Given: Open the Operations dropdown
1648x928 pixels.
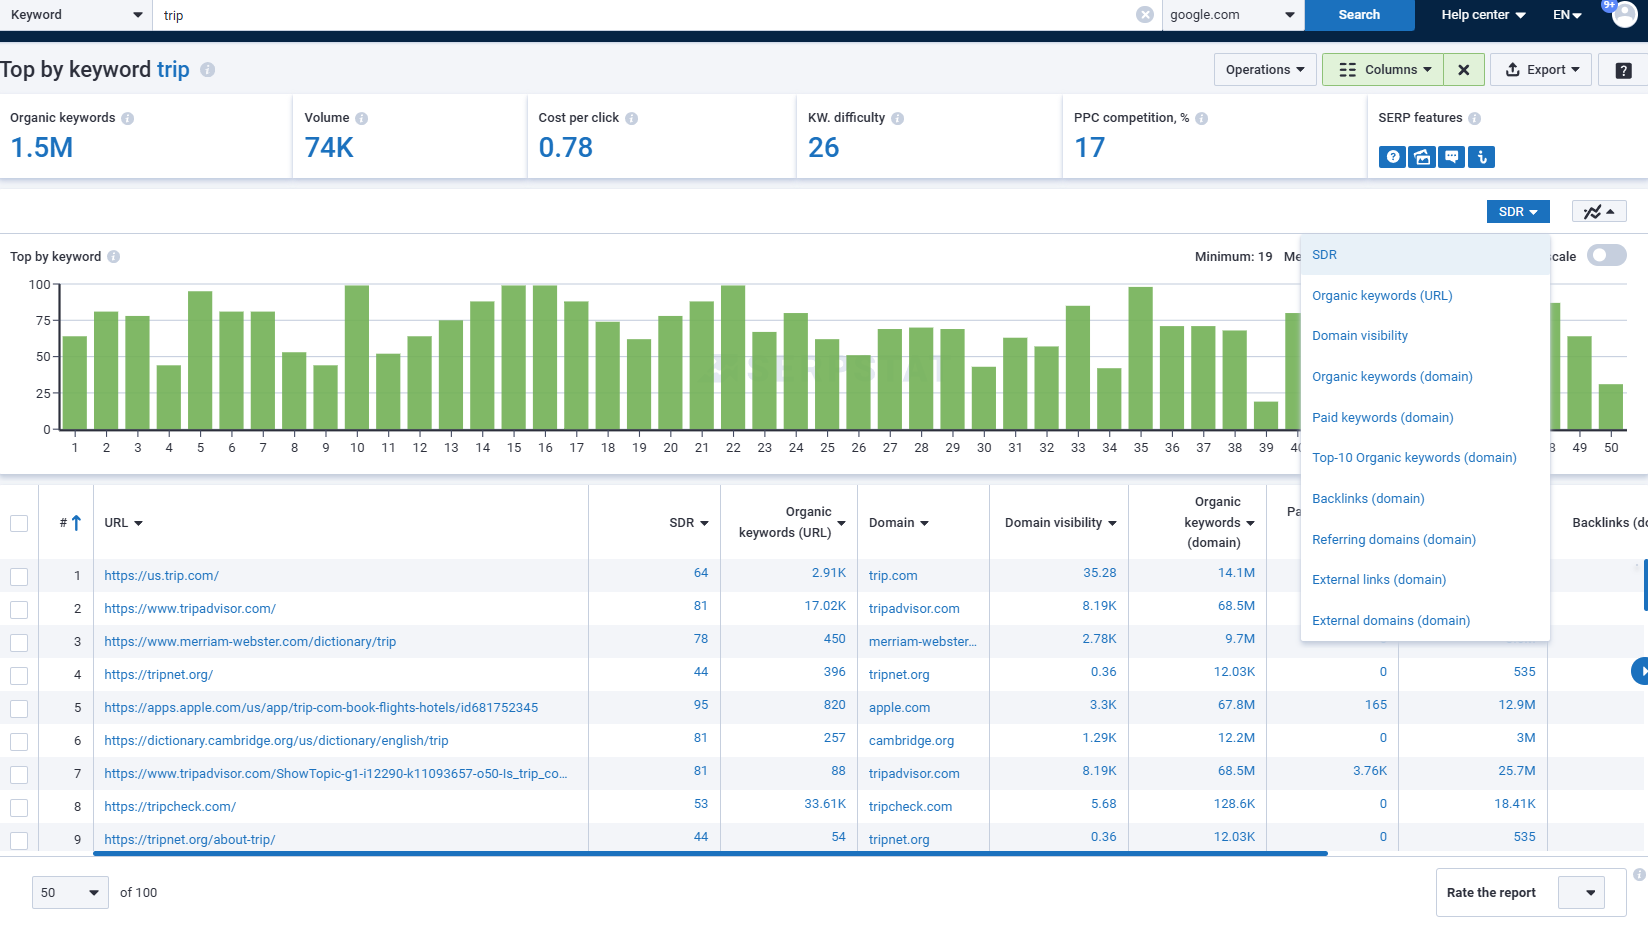Looking at the screenshot, I should pyautogui.click(x=1265, y=70).
